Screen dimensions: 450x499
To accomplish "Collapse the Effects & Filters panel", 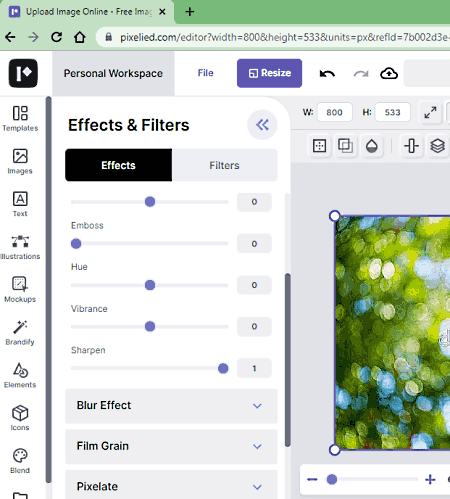I will pyautogui.click(x=262, y=125).
